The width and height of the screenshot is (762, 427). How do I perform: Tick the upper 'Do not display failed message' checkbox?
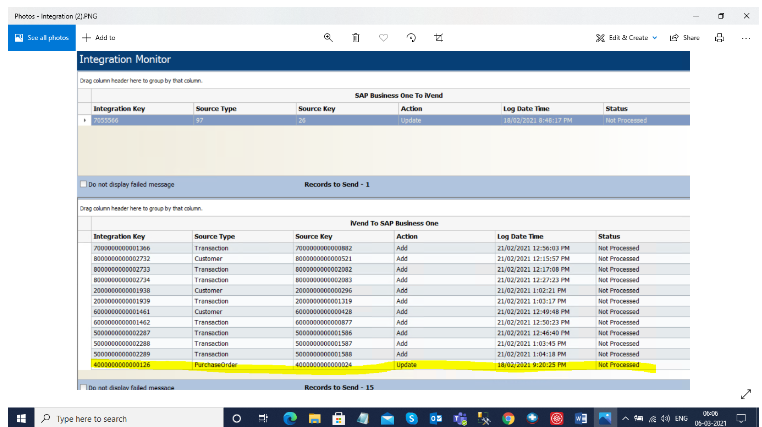tap(84, 184)
